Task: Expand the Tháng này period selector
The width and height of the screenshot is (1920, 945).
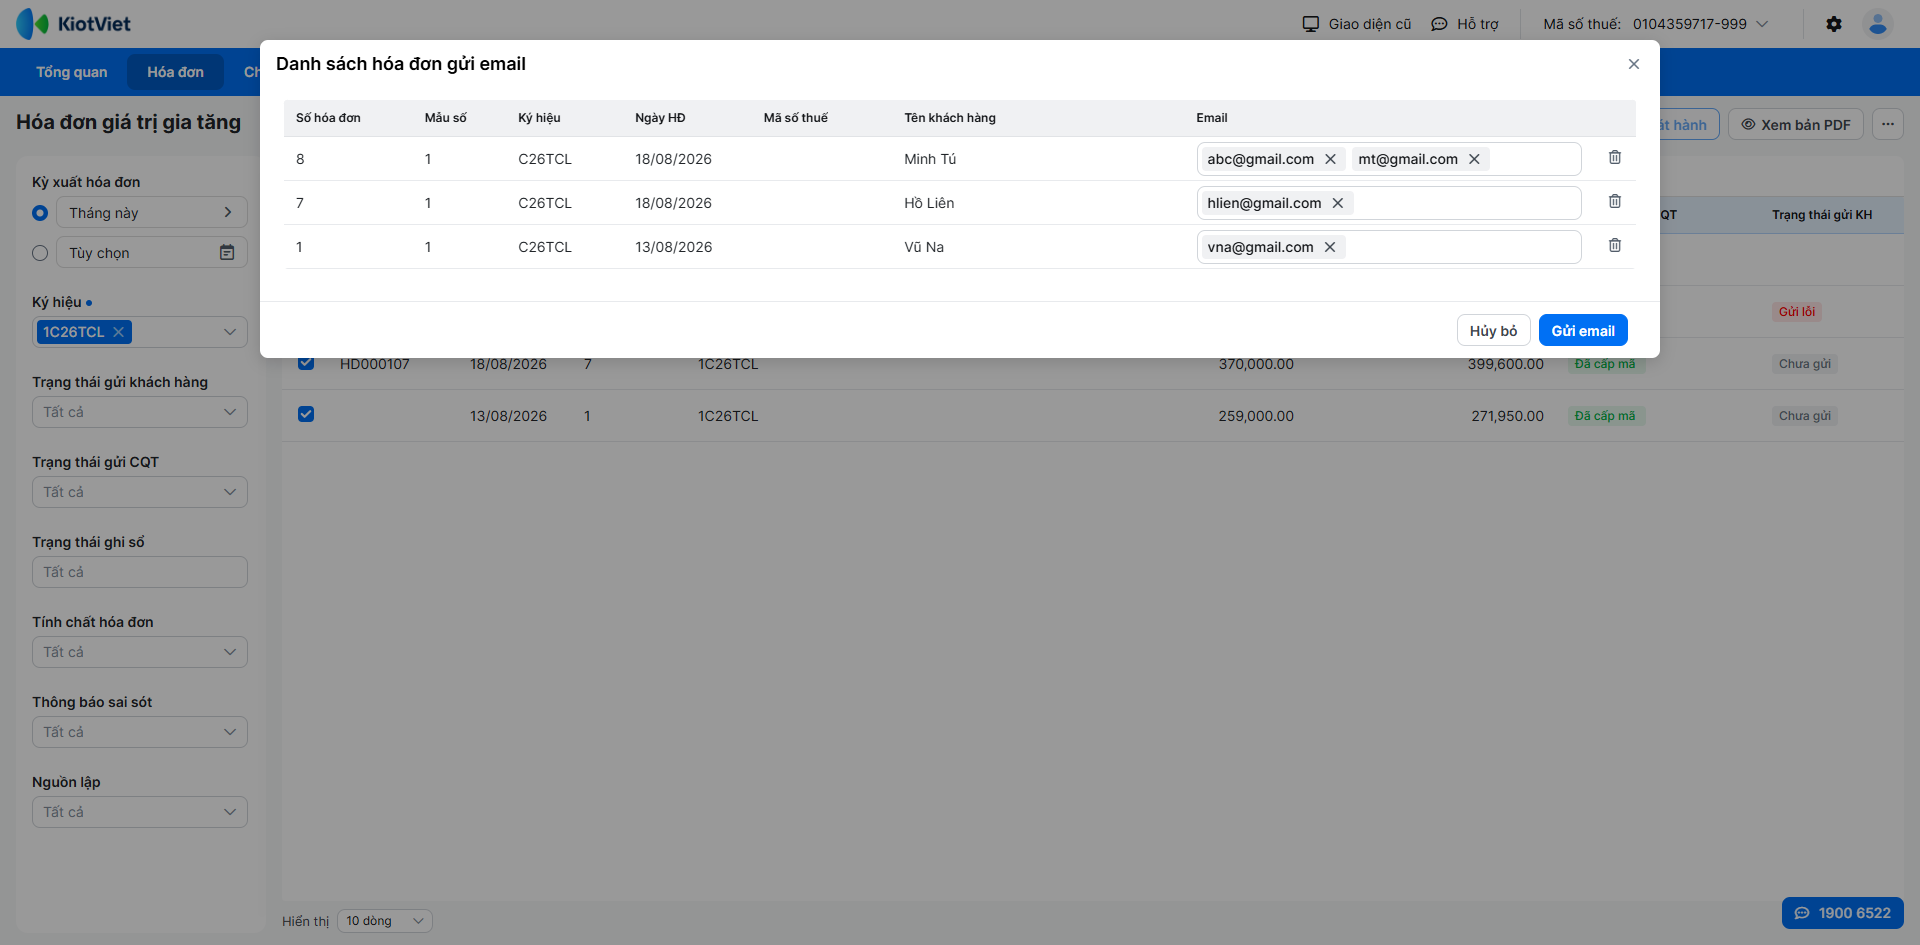Action: 152,212
